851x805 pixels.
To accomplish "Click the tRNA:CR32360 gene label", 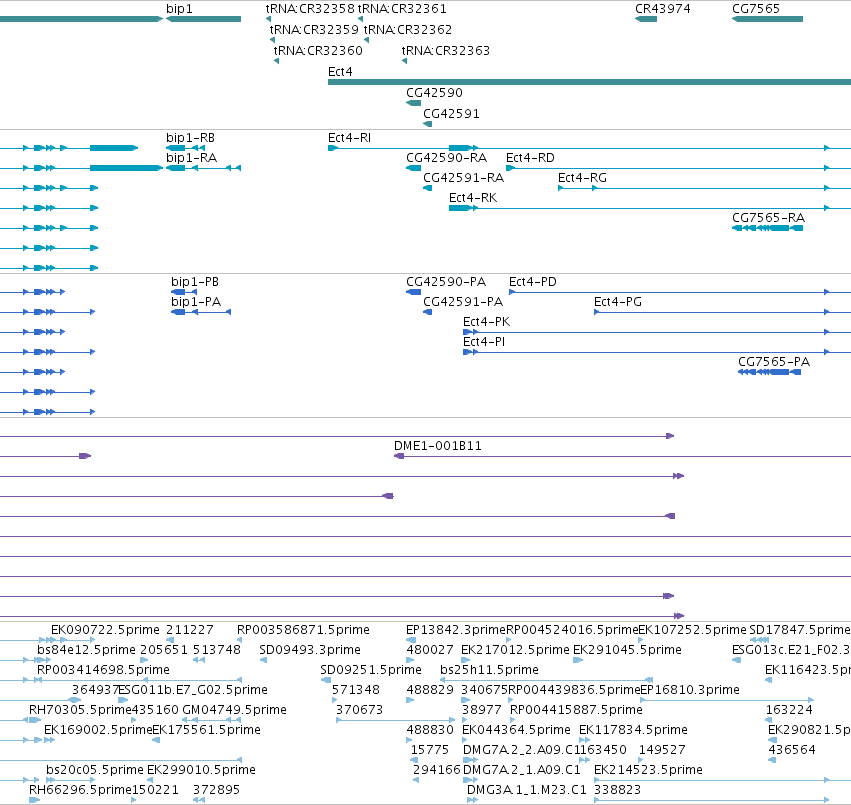I will tap(318, 50).
